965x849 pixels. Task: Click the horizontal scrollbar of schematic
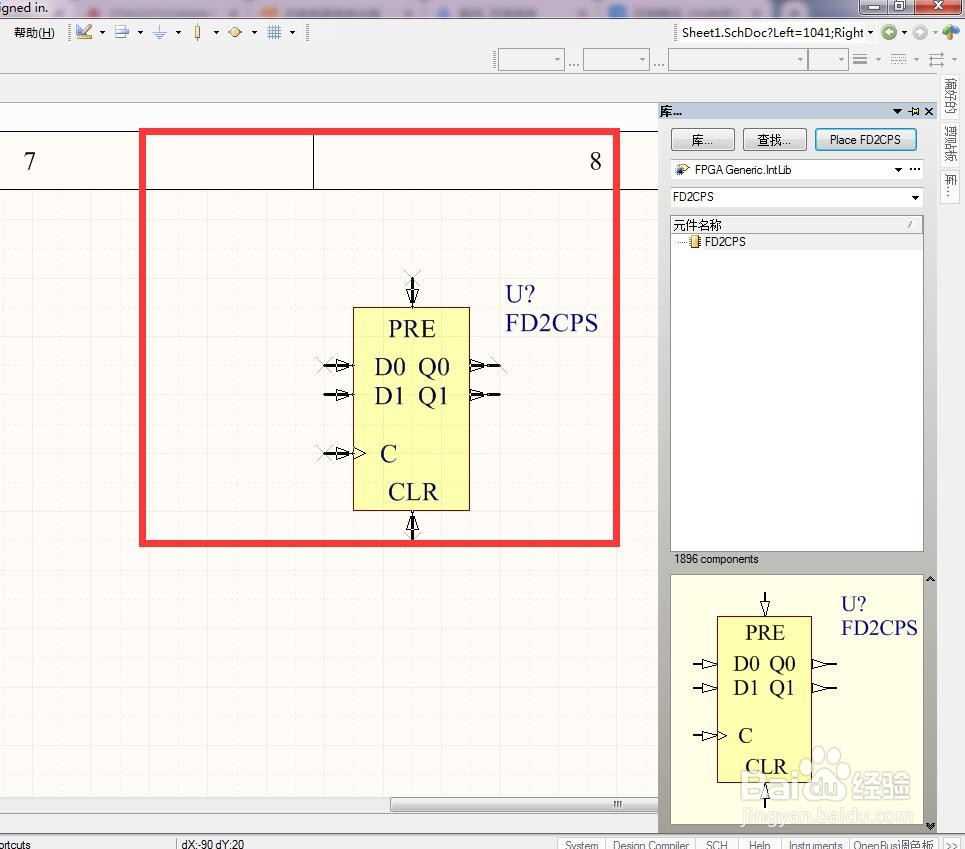point(524,804)
